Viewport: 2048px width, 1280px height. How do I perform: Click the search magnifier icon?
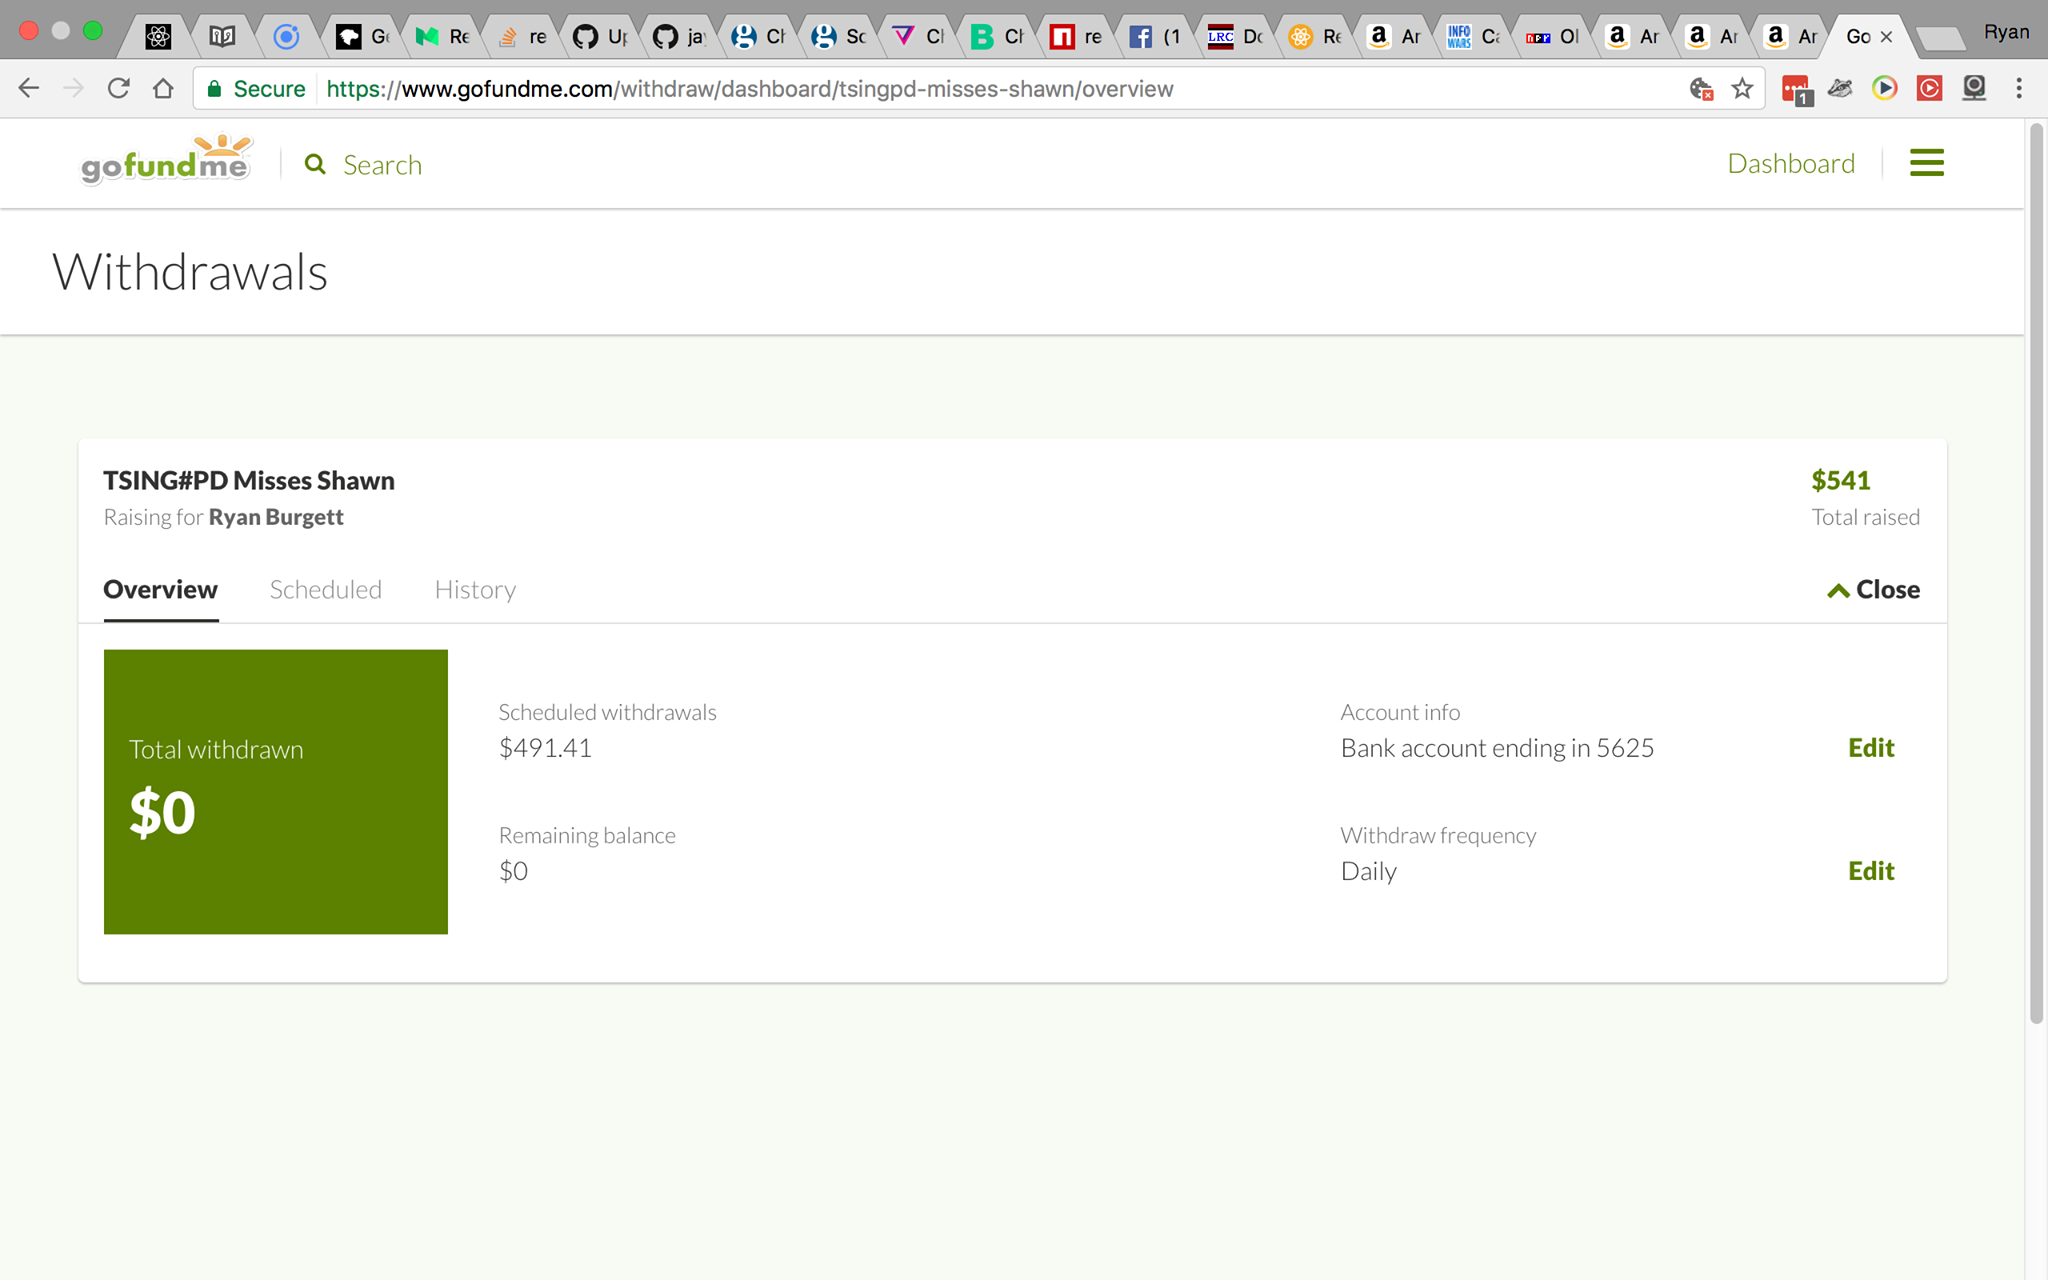315,164
